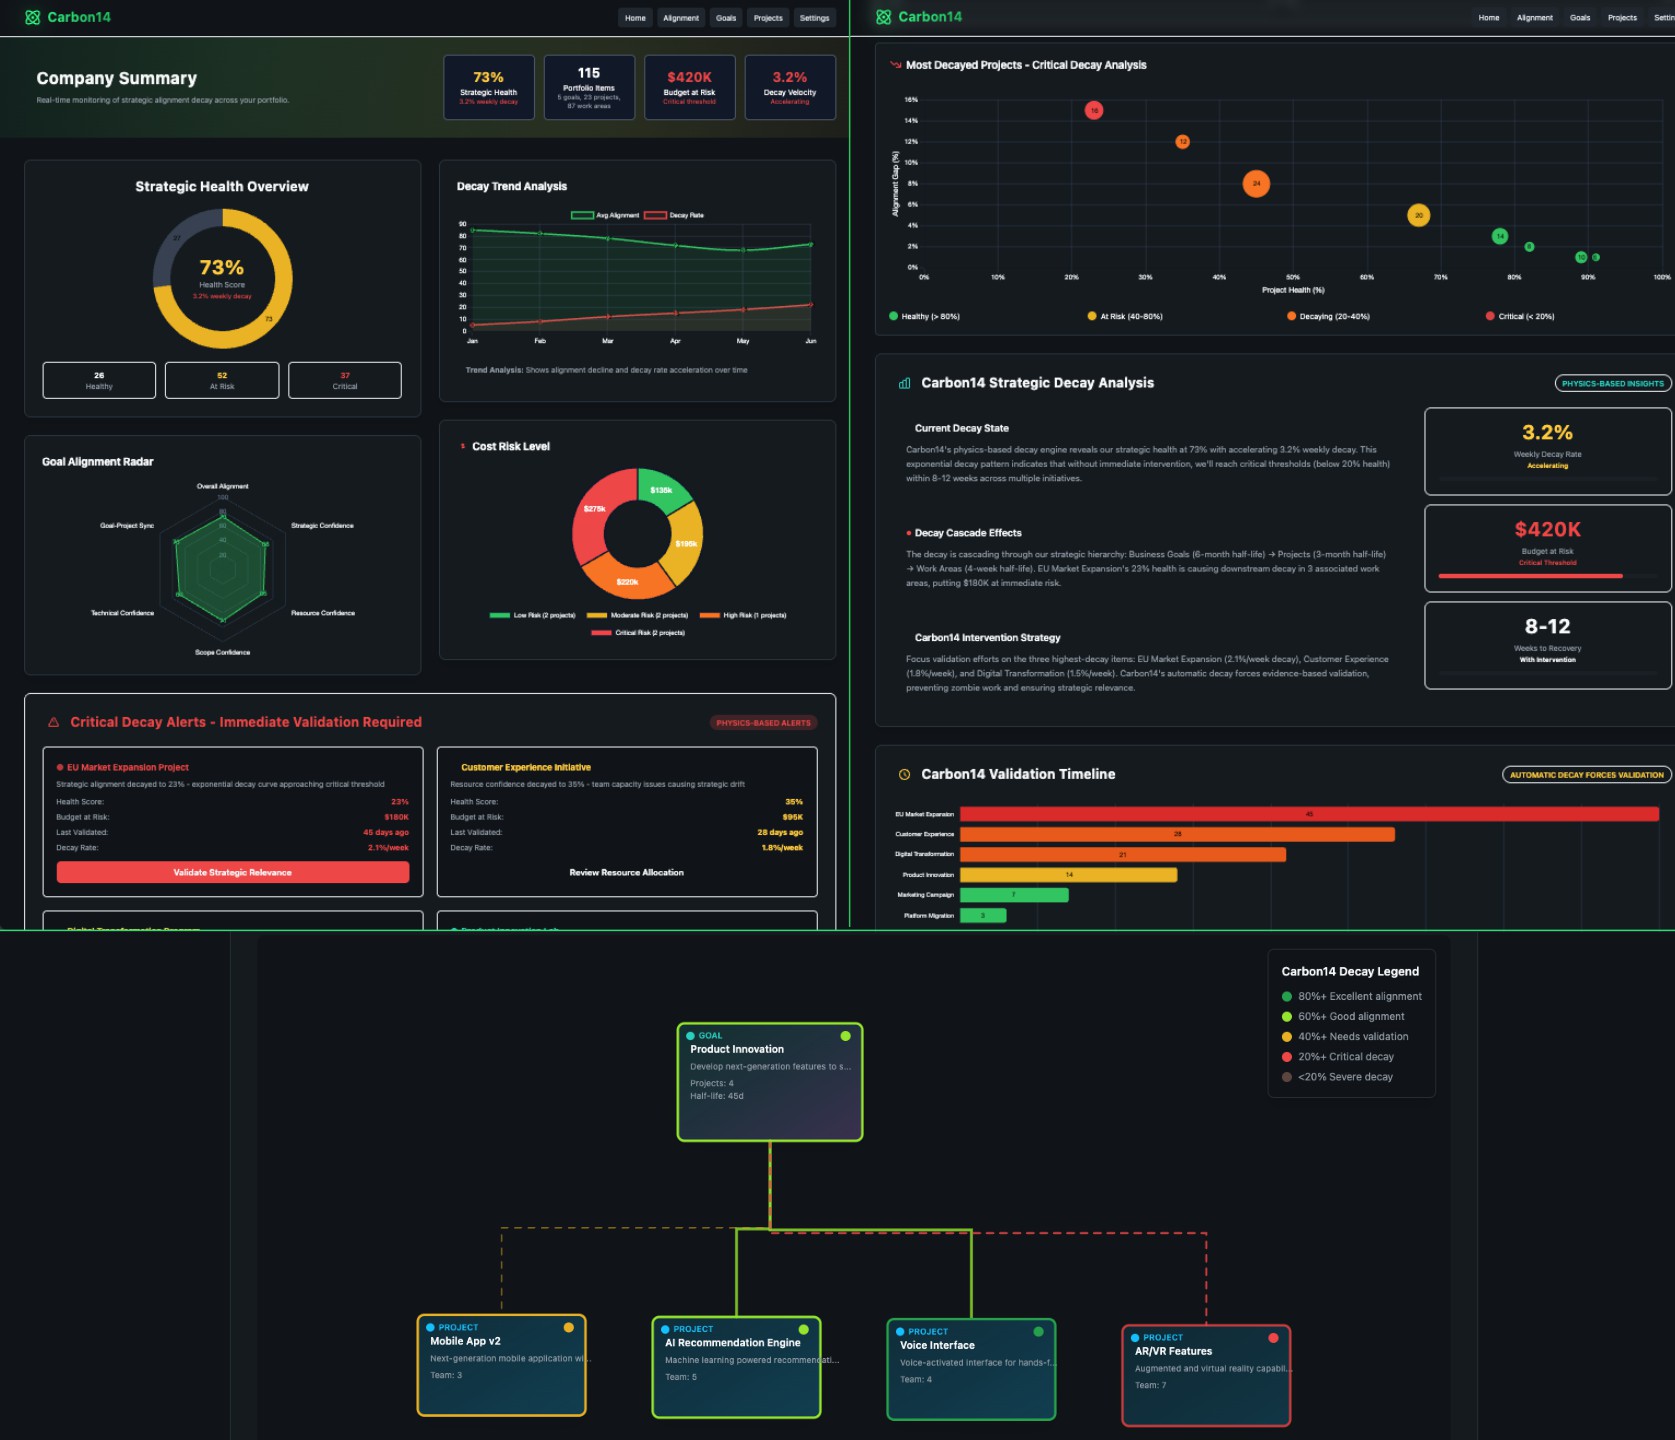Viewport: 1675px width, 1440px height.
Task: Click the red trend-arrow icon next to Most Decayed Projects
Action: click(x=893, y=64)
